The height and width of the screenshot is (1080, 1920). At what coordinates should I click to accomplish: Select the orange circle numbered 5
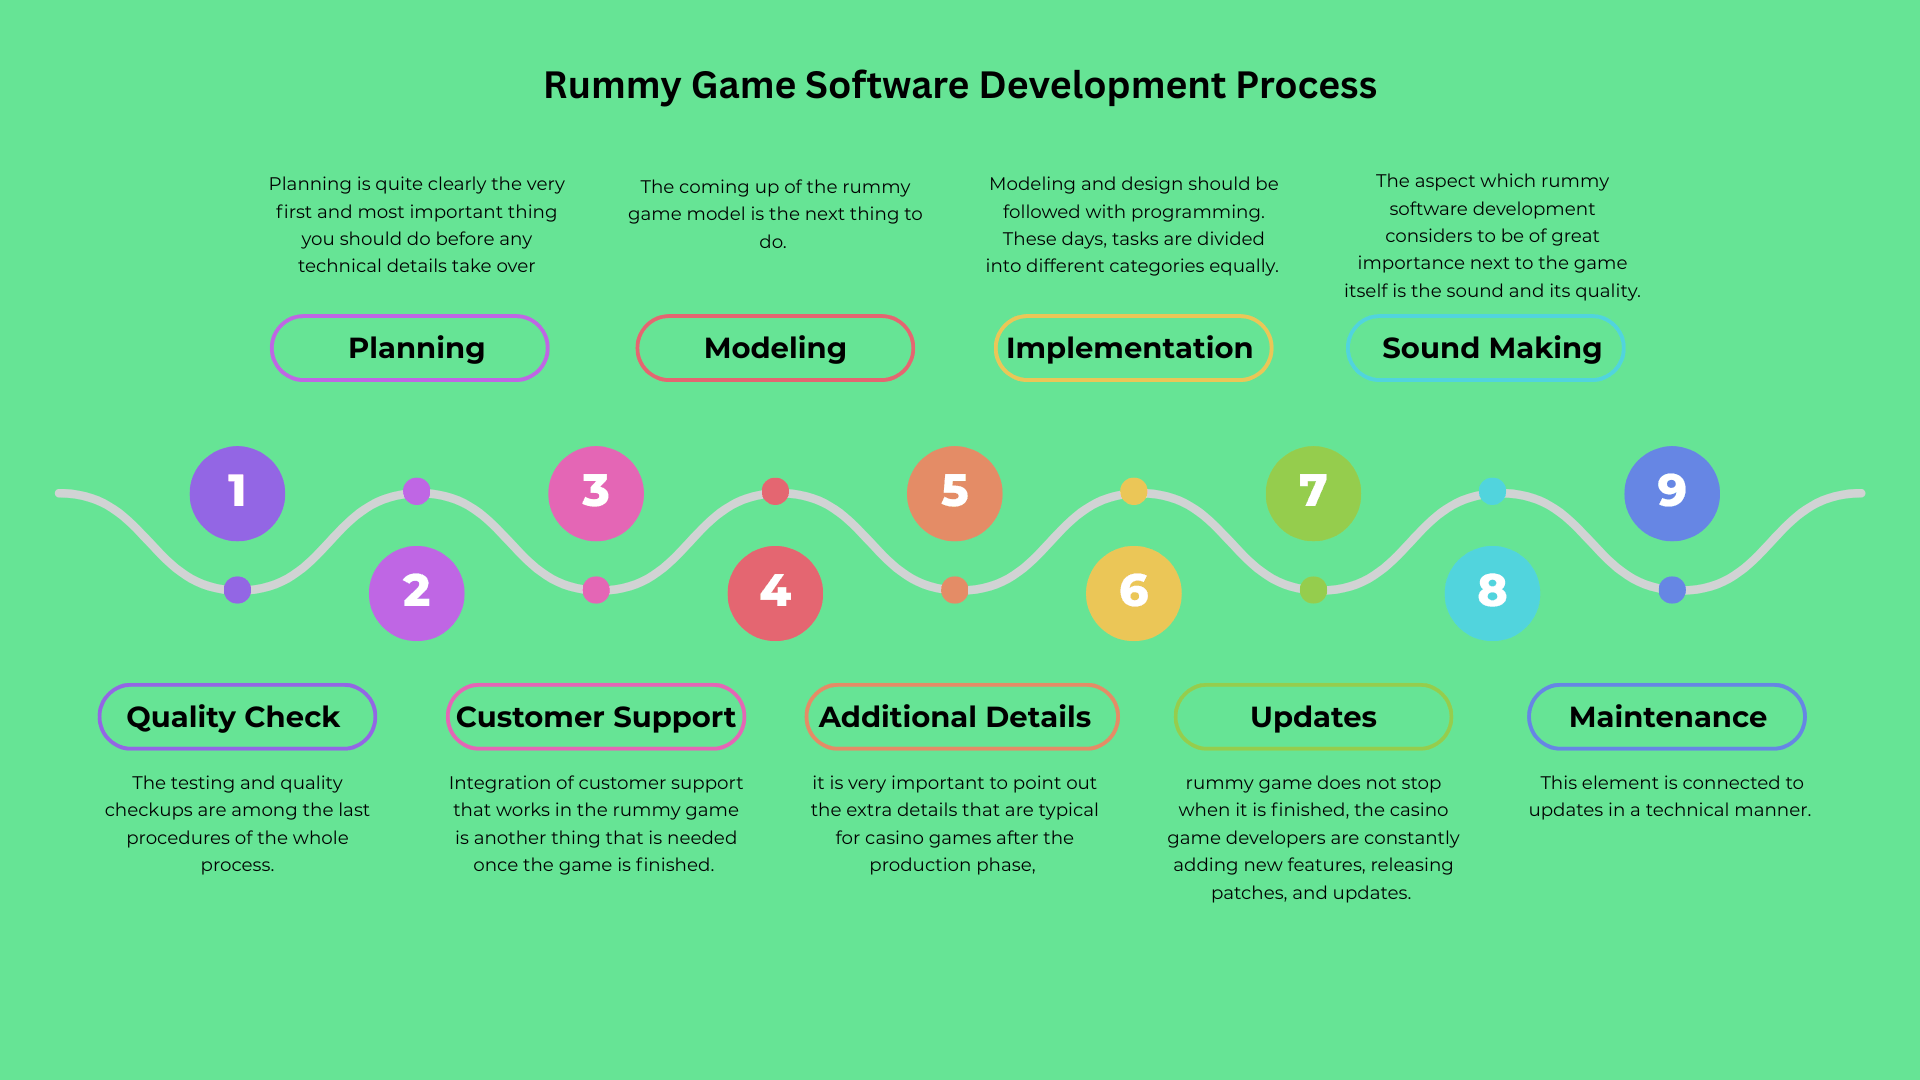click(954, 493)
